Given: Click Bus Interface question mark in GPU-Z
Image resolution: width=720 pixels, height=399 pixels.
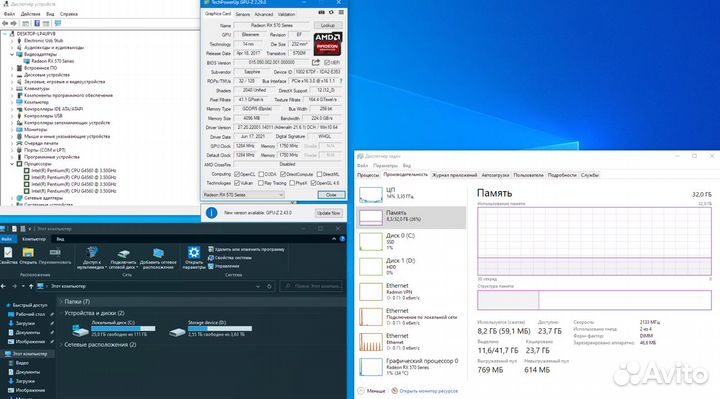Looking at the screenshot, I should coord(341,81).
